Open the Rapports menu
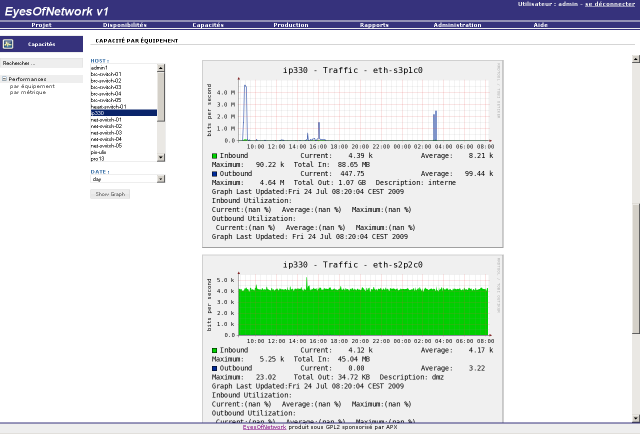640x434 pixels. 374,25
